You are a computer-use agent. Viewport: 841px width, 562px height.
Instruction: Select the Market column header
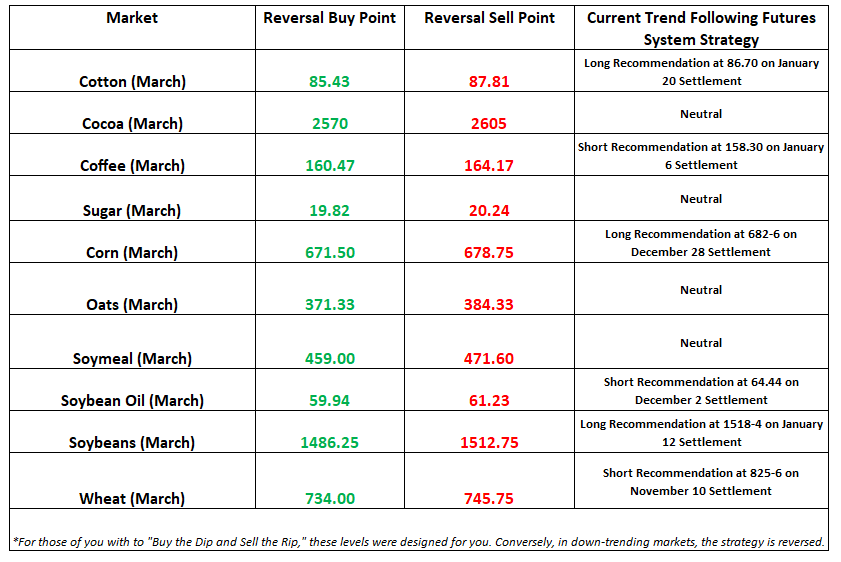click(132, 18)
